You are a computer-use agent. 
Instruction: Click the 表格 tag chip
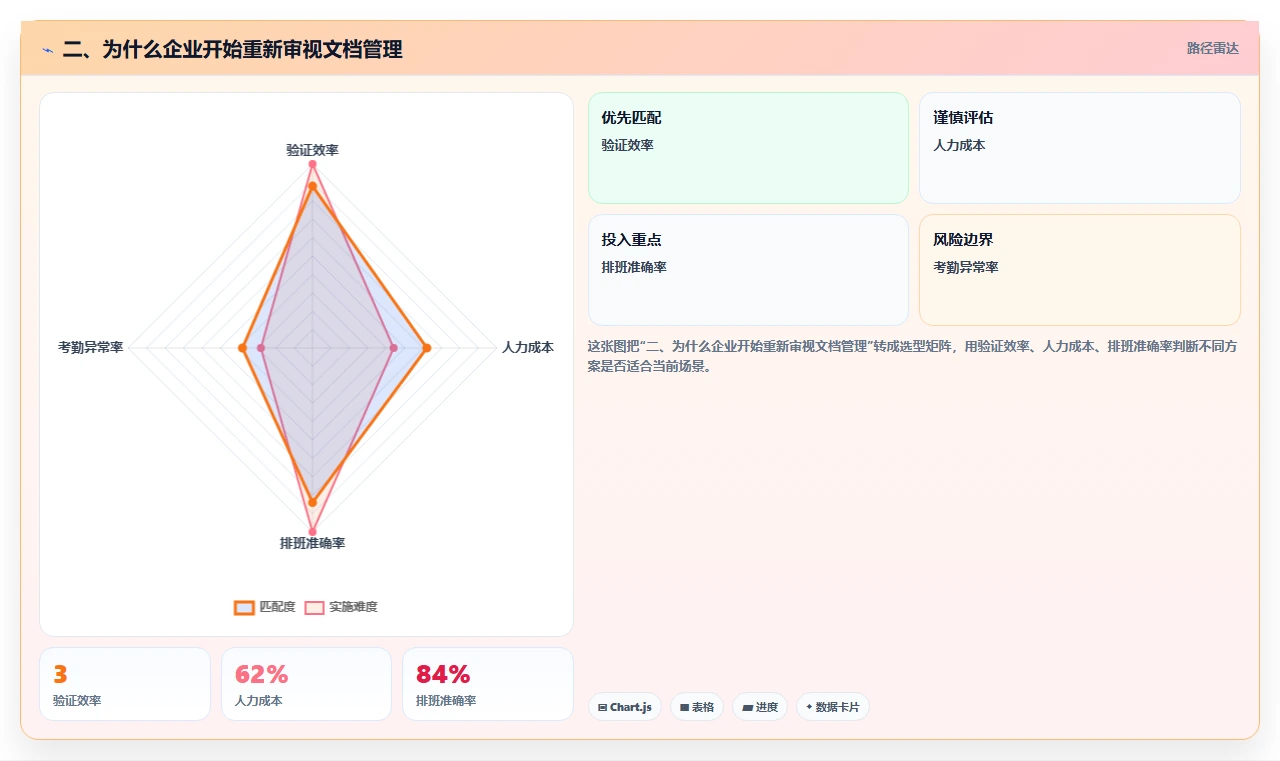697,707
